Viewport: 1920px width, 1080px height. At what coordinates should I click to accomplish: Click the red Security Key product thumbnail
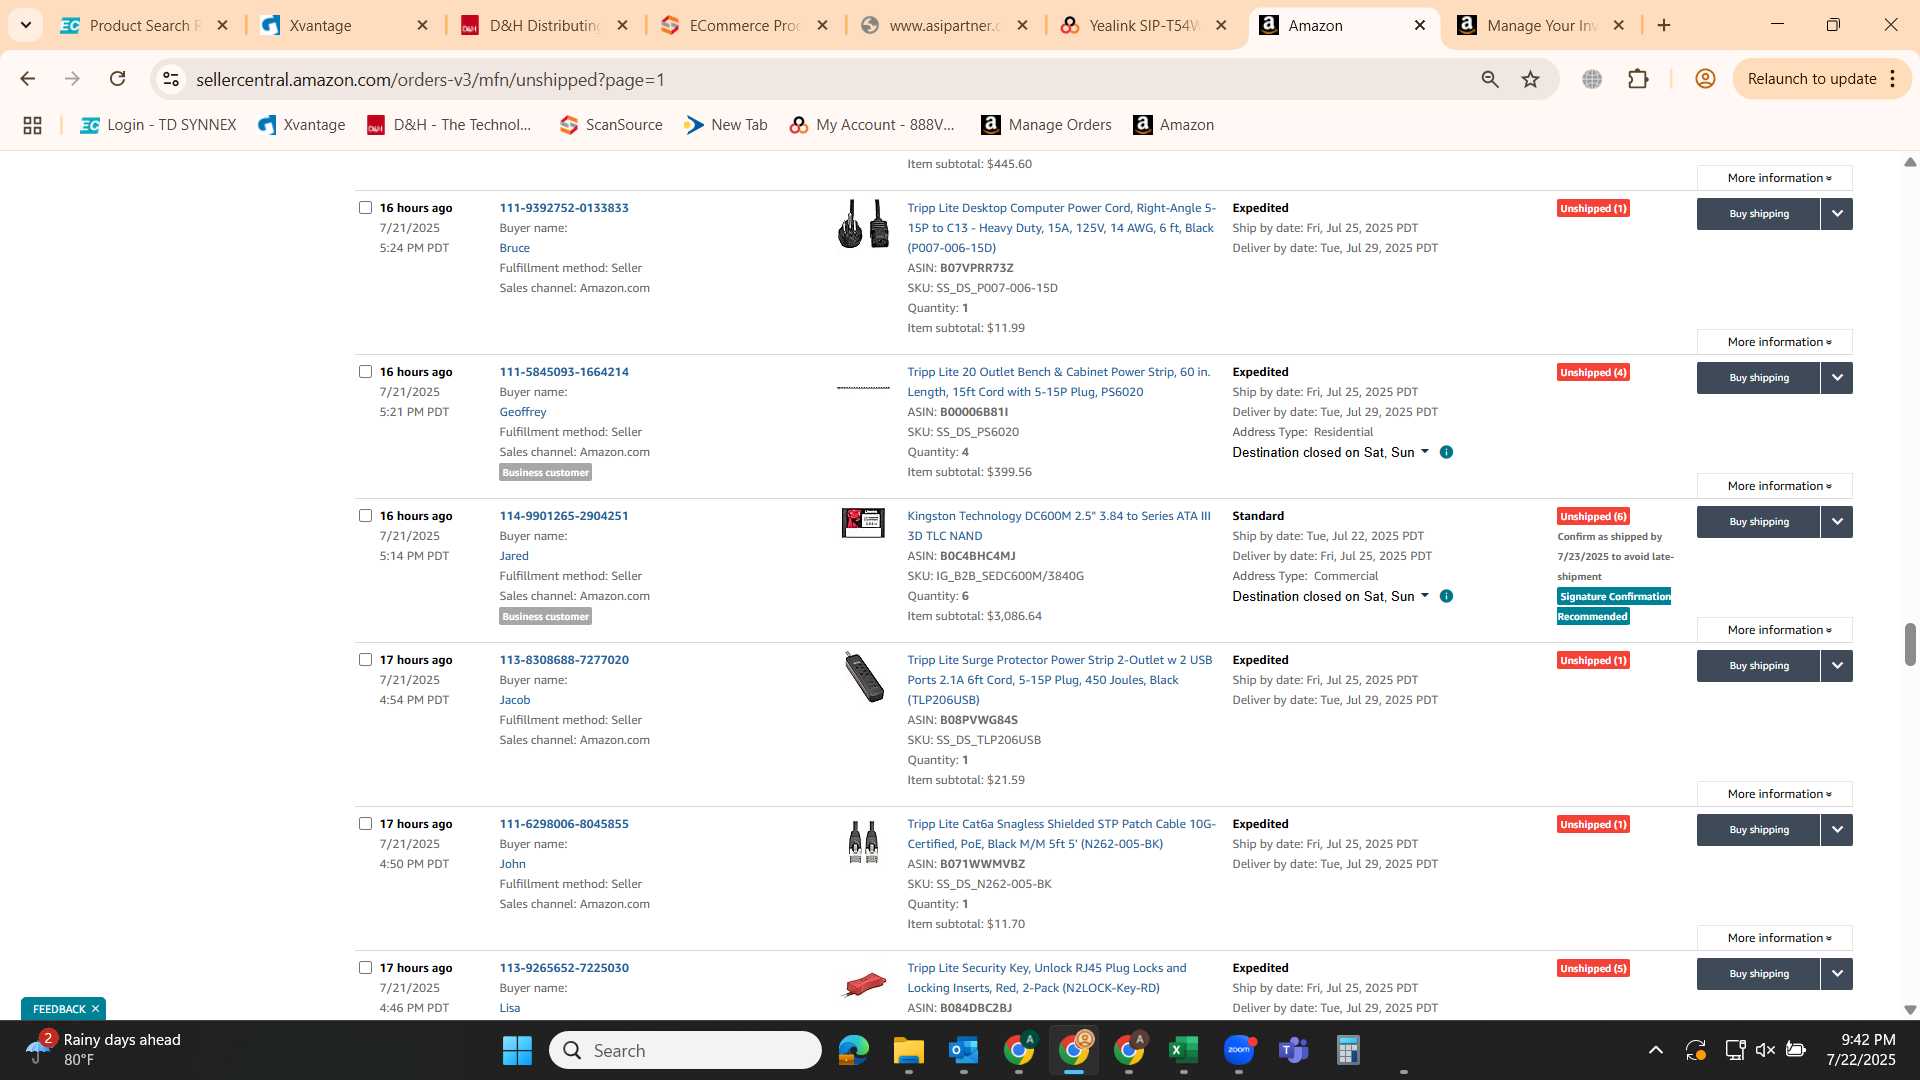click(863, 985)
